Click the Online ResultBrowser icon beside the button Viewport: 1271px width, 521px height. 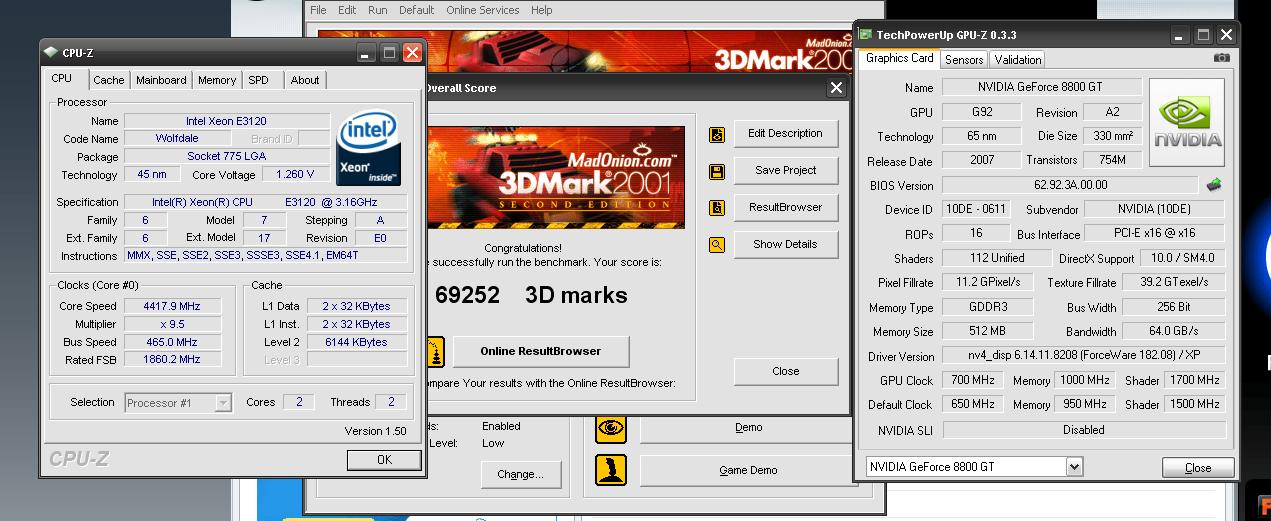click(x=435, y=352)
